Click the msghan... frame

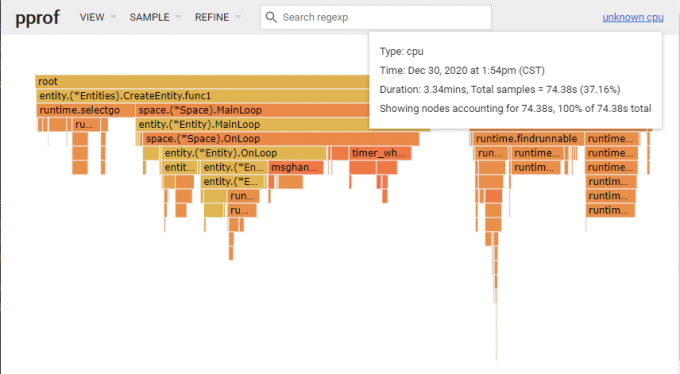tap(296, 167)
